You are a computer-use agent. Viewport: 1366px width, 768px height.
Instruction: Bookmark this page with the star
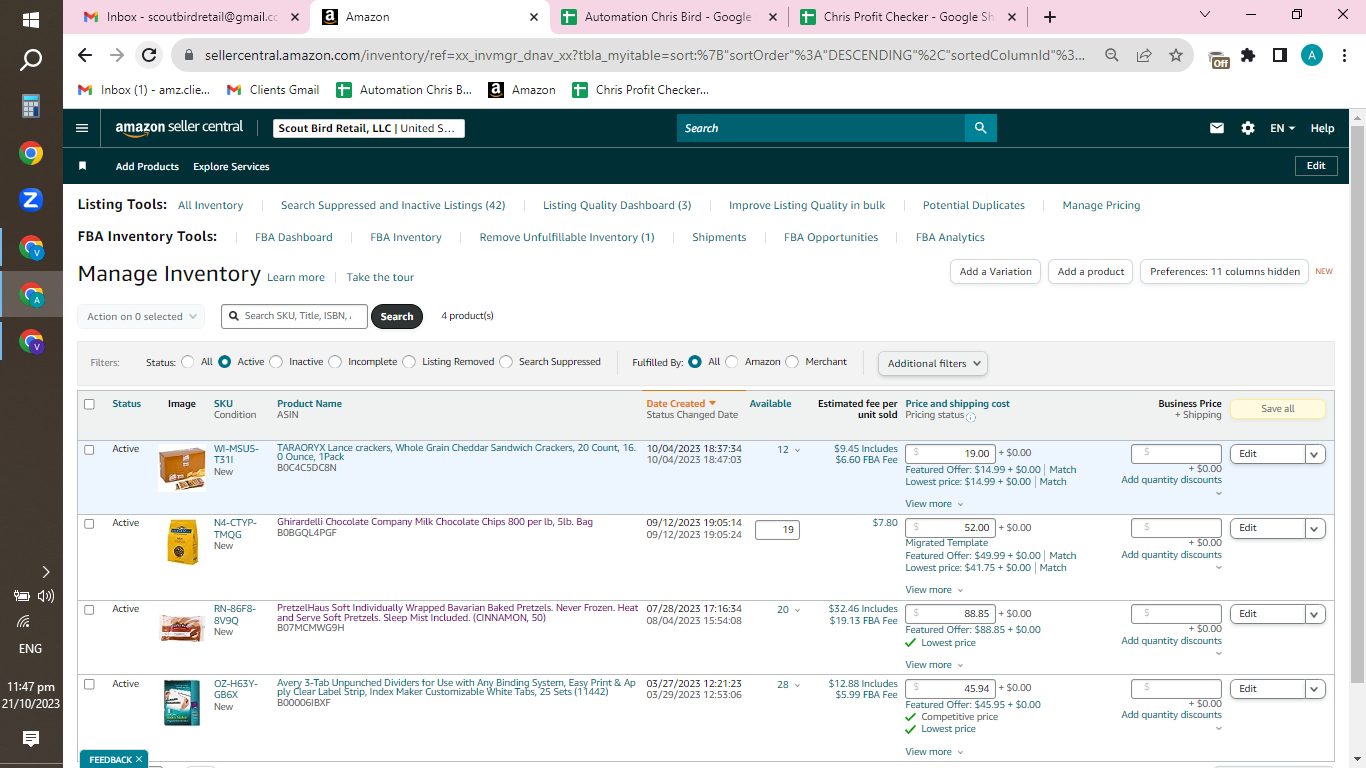click(1176, 56)
